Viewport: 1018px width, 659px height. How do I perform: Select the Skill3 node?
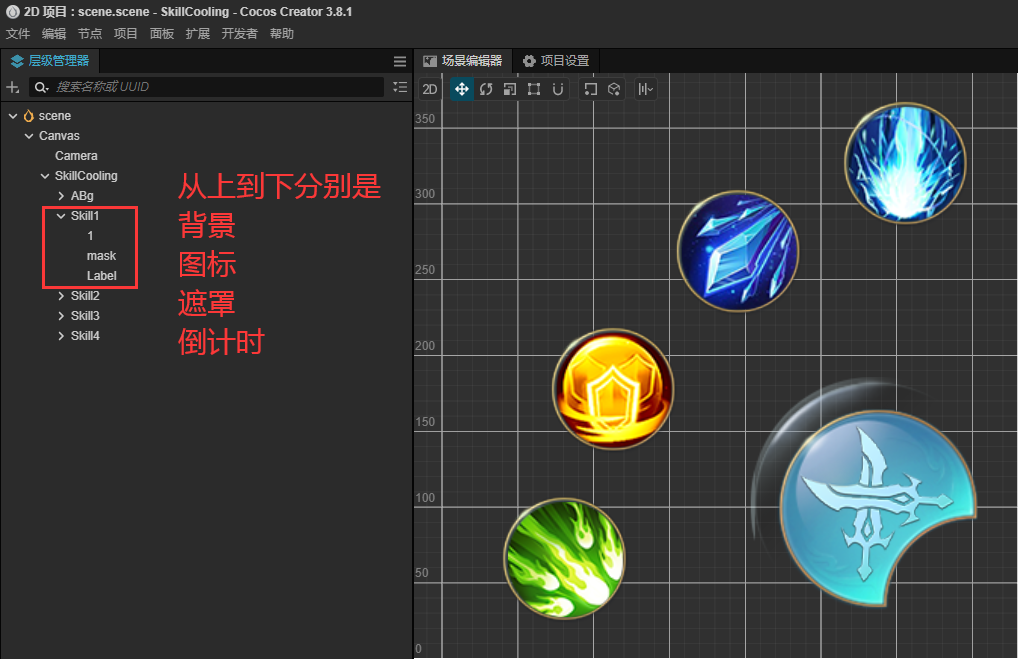point(85,316)
